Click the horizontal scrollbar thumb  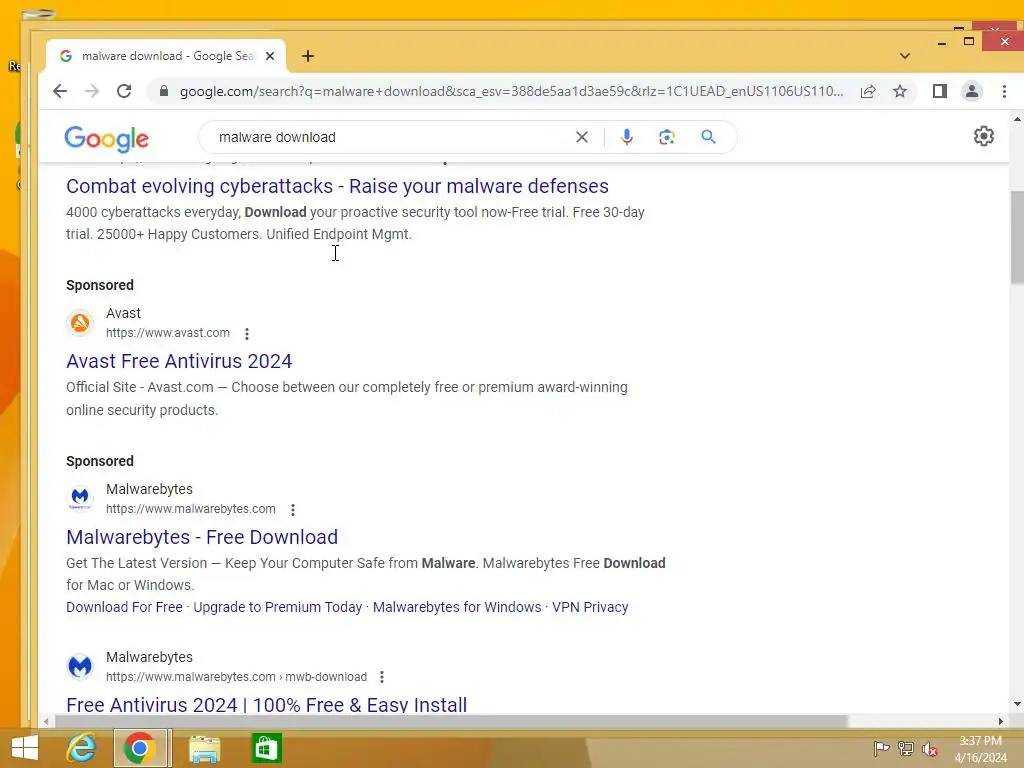point(451,722)
